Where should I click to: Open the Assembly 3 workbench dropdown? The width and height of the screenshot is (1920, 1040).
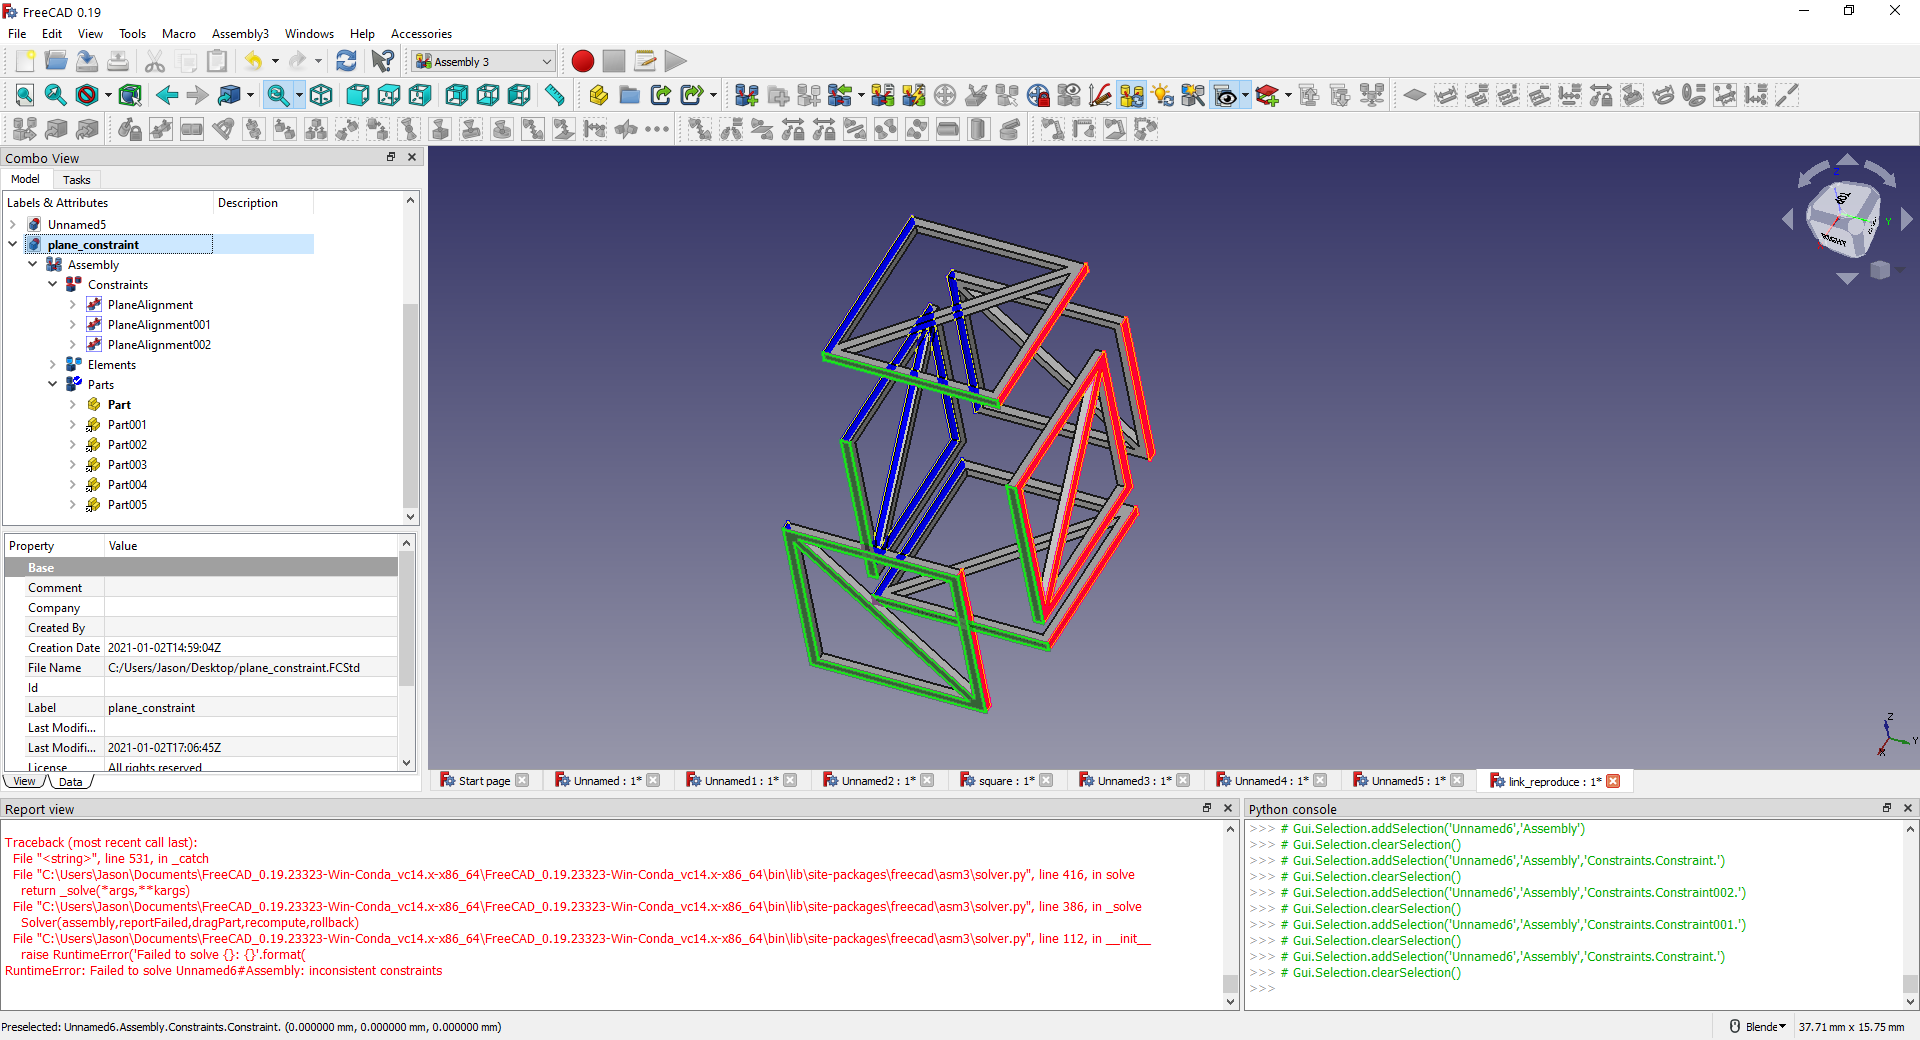(x=483, y=61)
